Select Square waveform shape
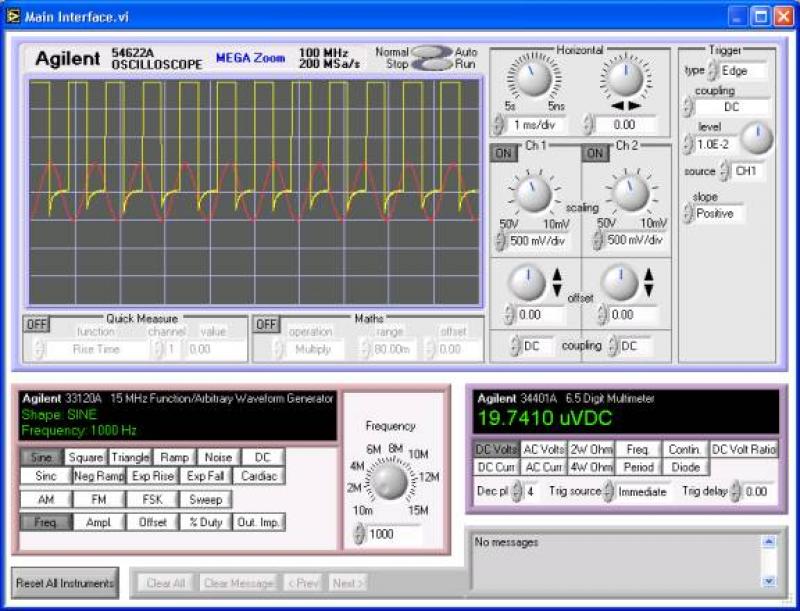The width and height of the screenshot is (800, 611). [x=86, y=457]
